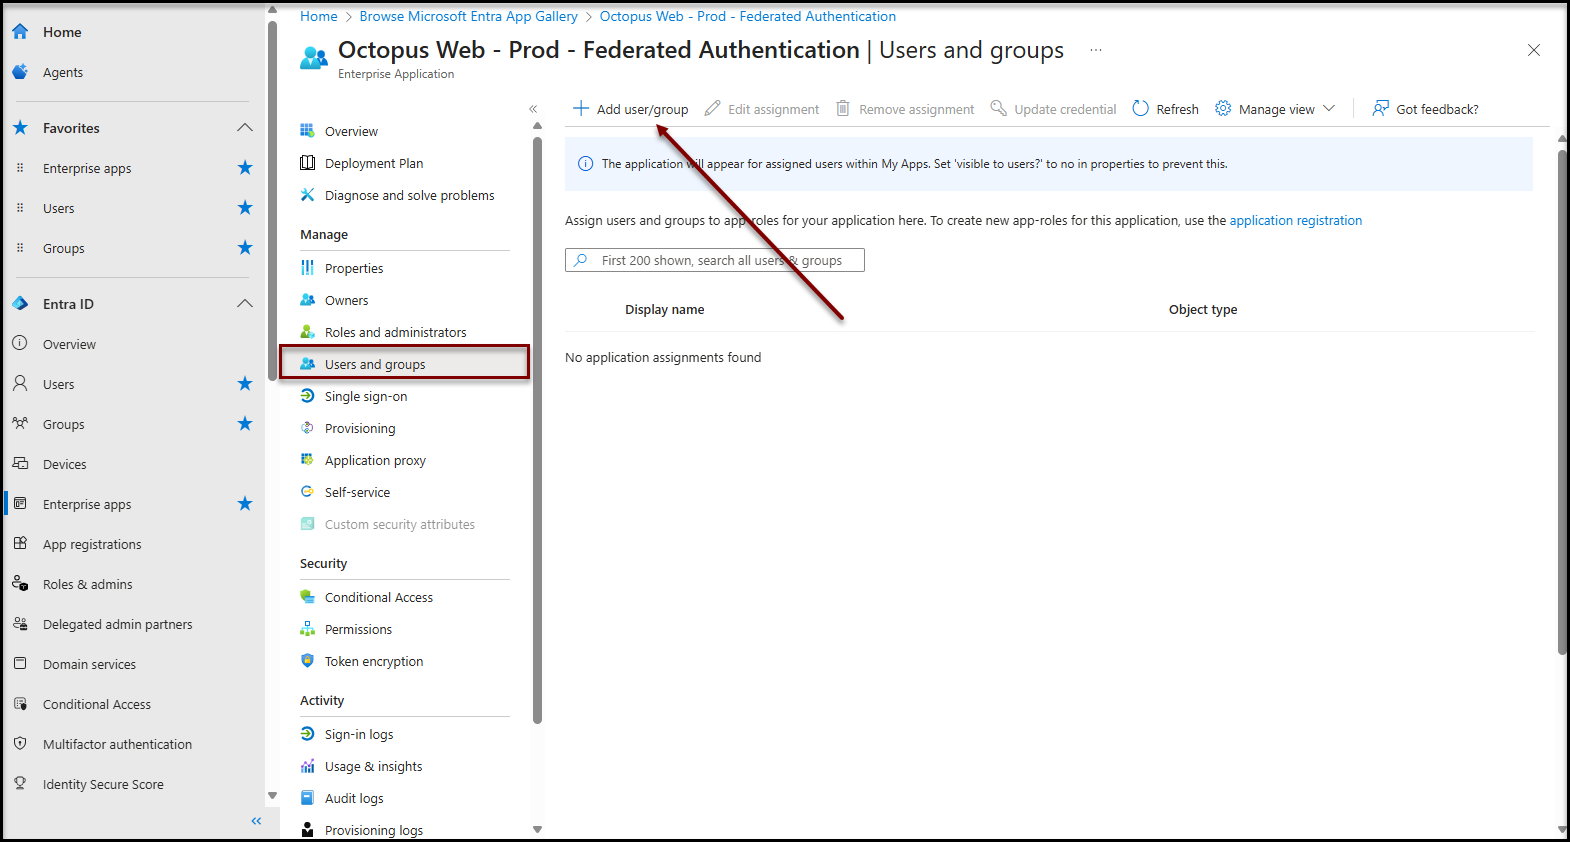The image size is (1570, 842).
Task: Open Usage & insights chart icon
Action: tap(308, 766)
